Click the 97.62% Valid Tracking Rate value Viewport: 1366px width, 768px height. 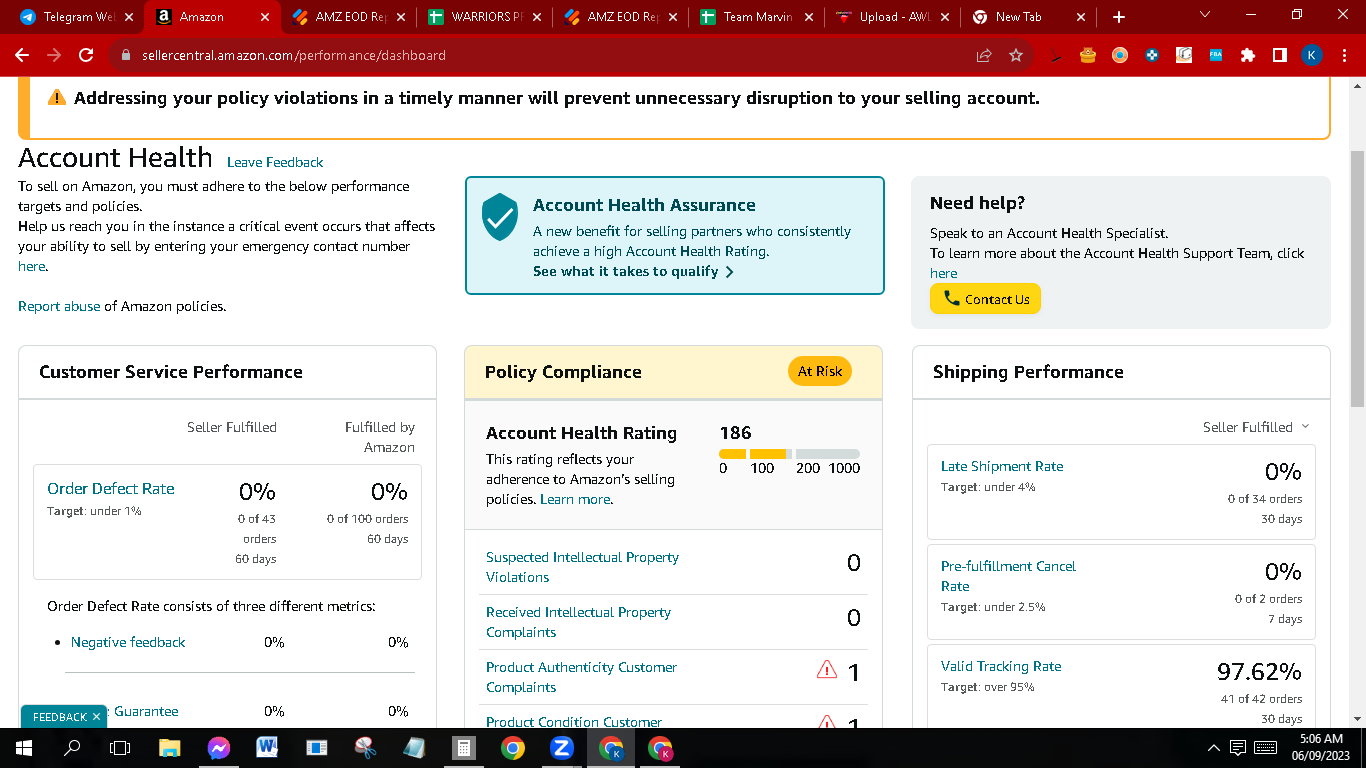pos(1259,671)
